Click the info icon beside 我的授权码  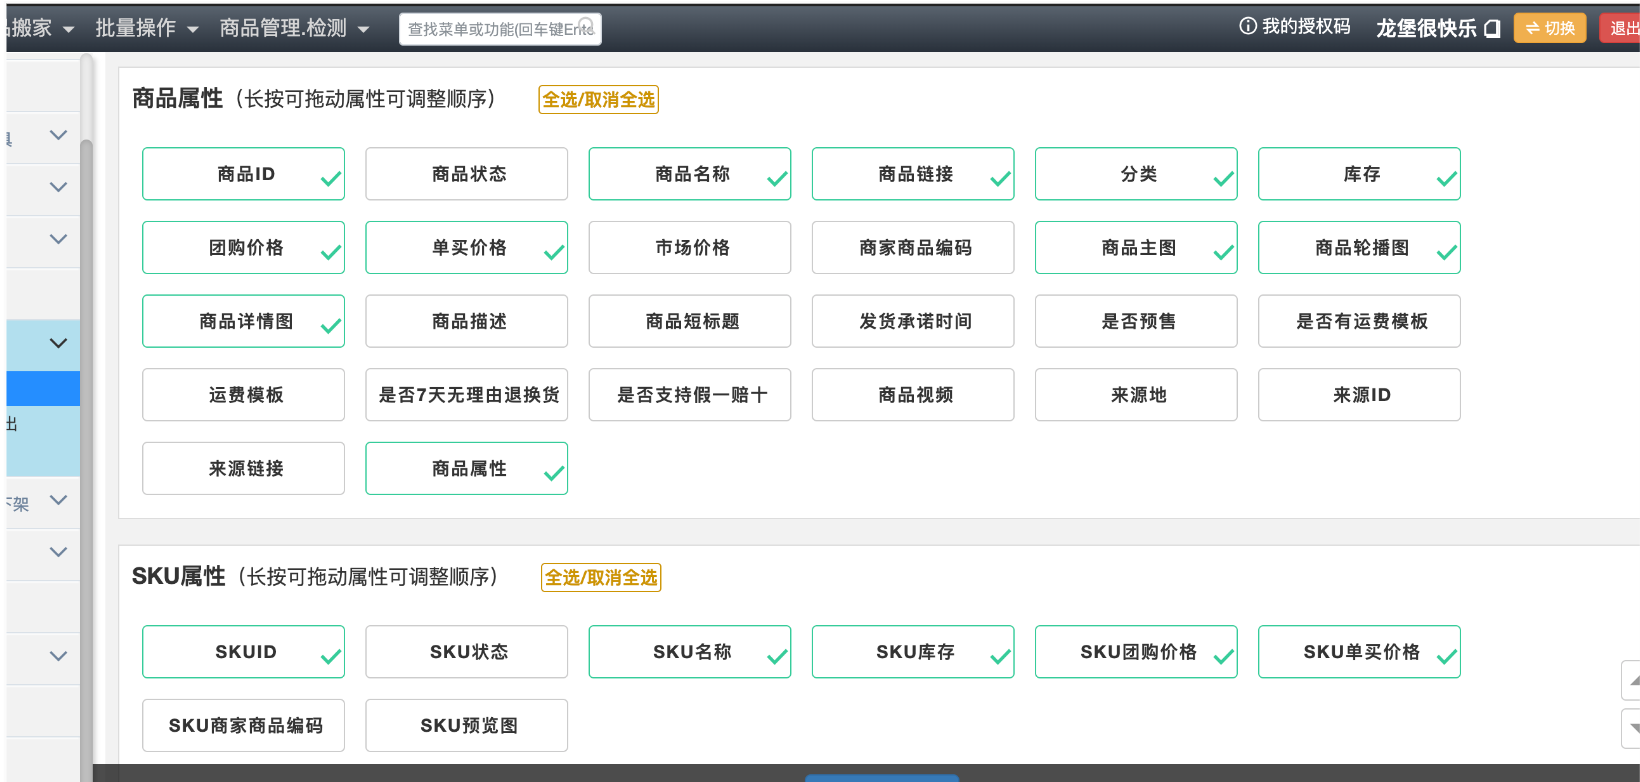[x=1247, y=26]
